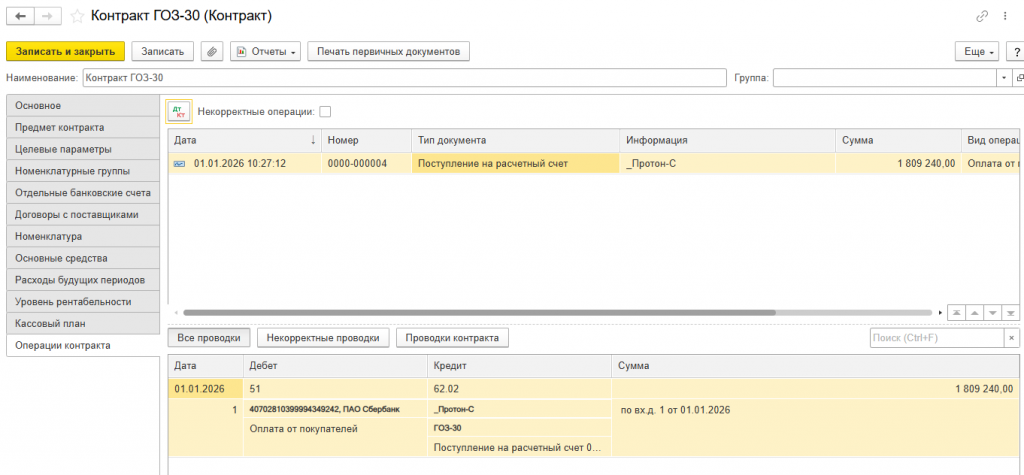Click the Номер column header
The width and height of the screenshot is (1024, 475).
click(366, 140)
